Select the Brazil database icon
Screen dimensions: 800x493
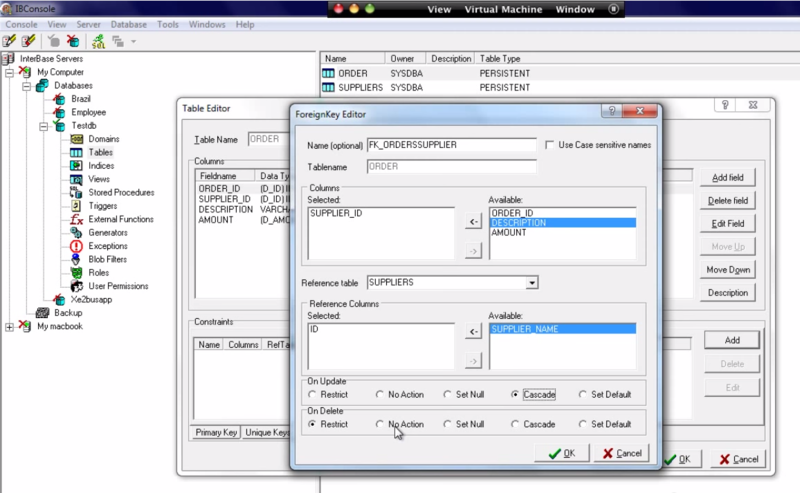click(59, 99)
